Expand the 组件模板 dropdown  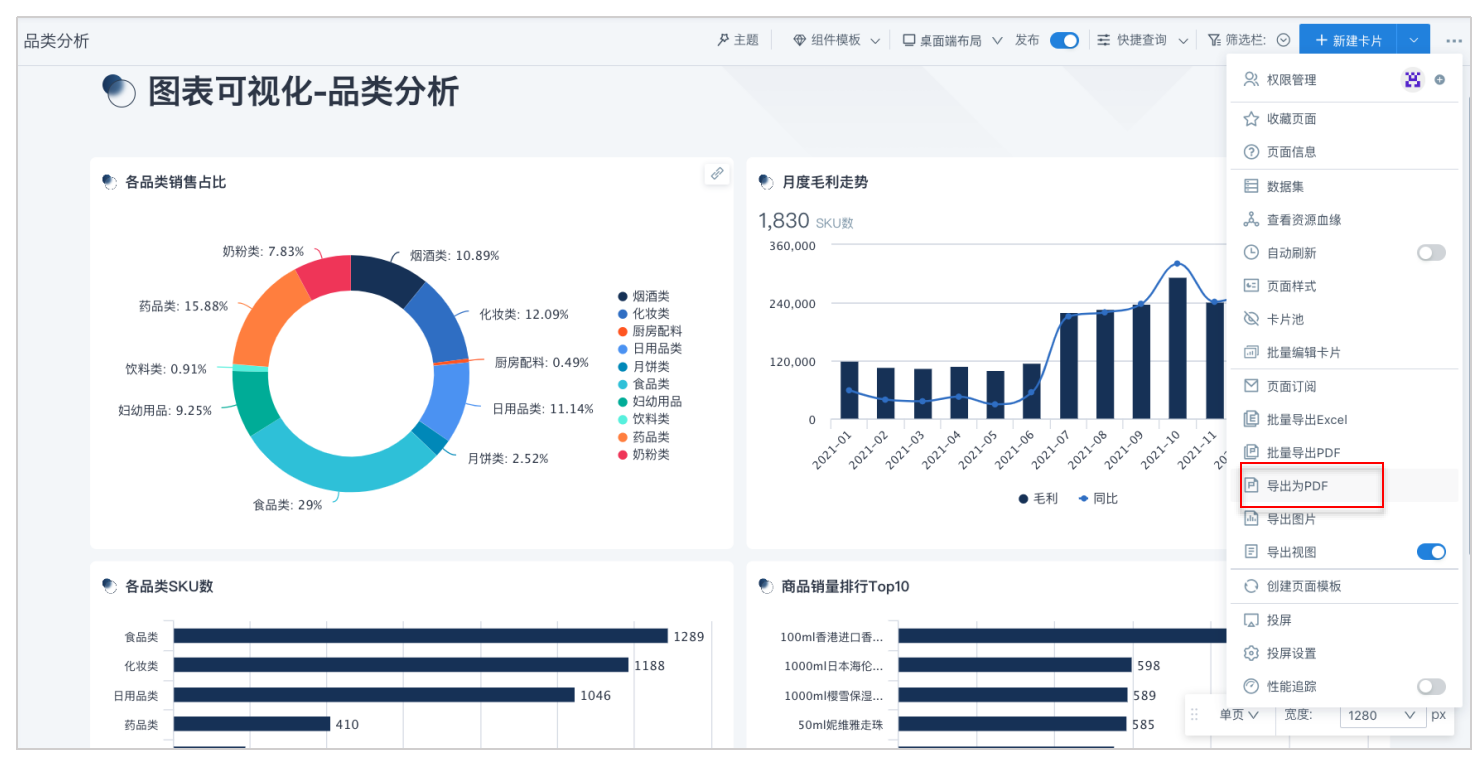pos(837,41)
